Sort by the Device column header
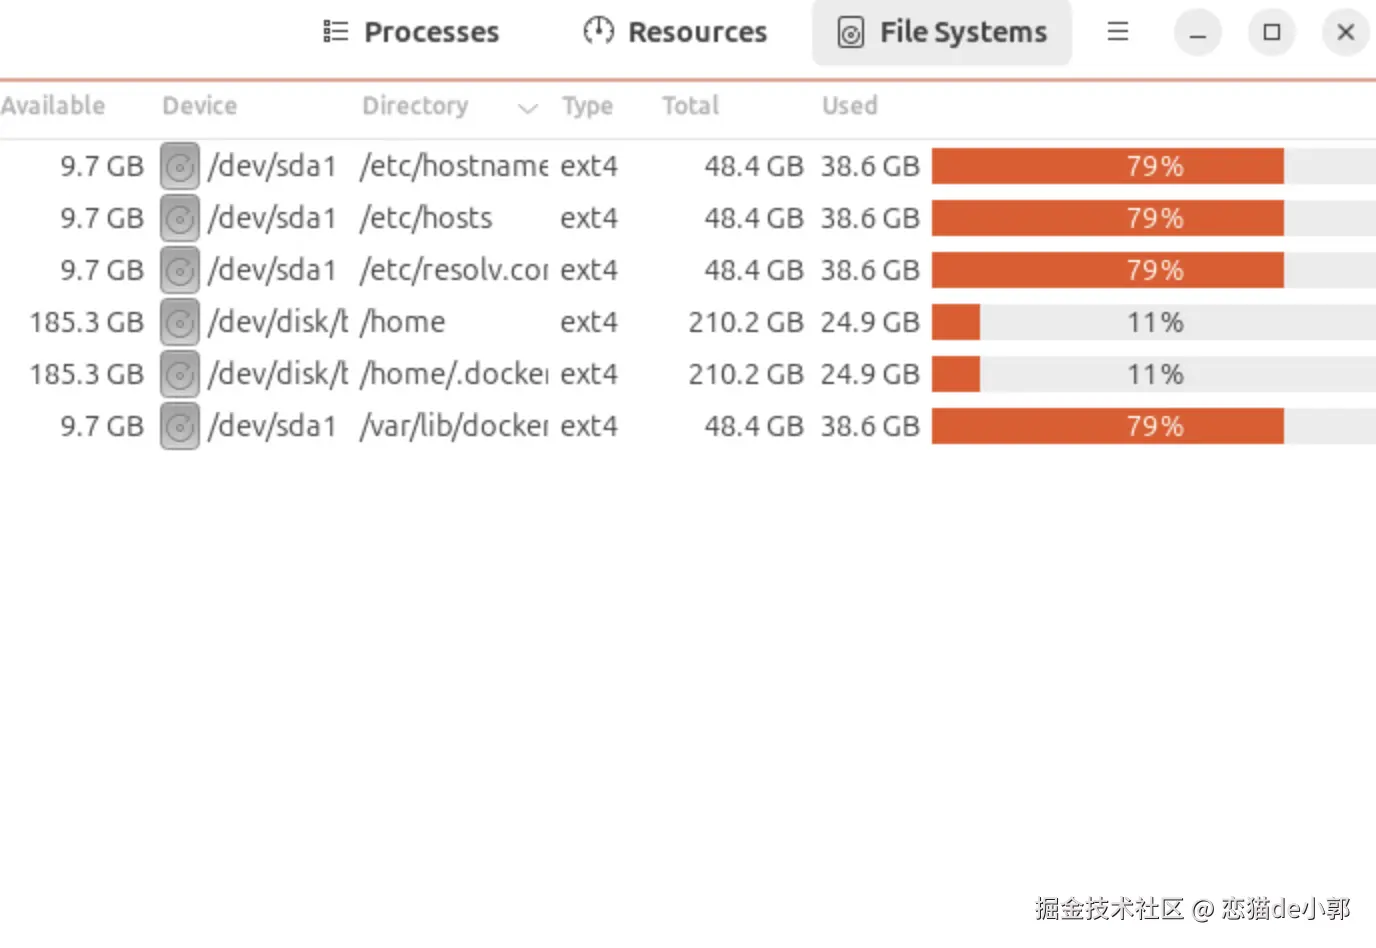 [200, 106]
